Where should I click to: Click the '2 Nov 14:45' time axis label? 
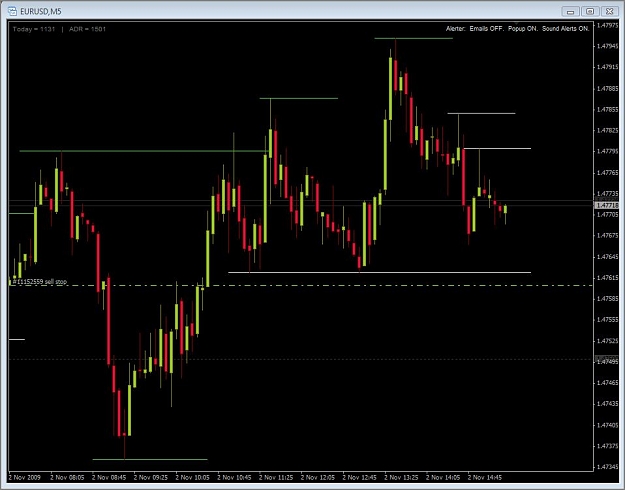[x=484, y=477]
